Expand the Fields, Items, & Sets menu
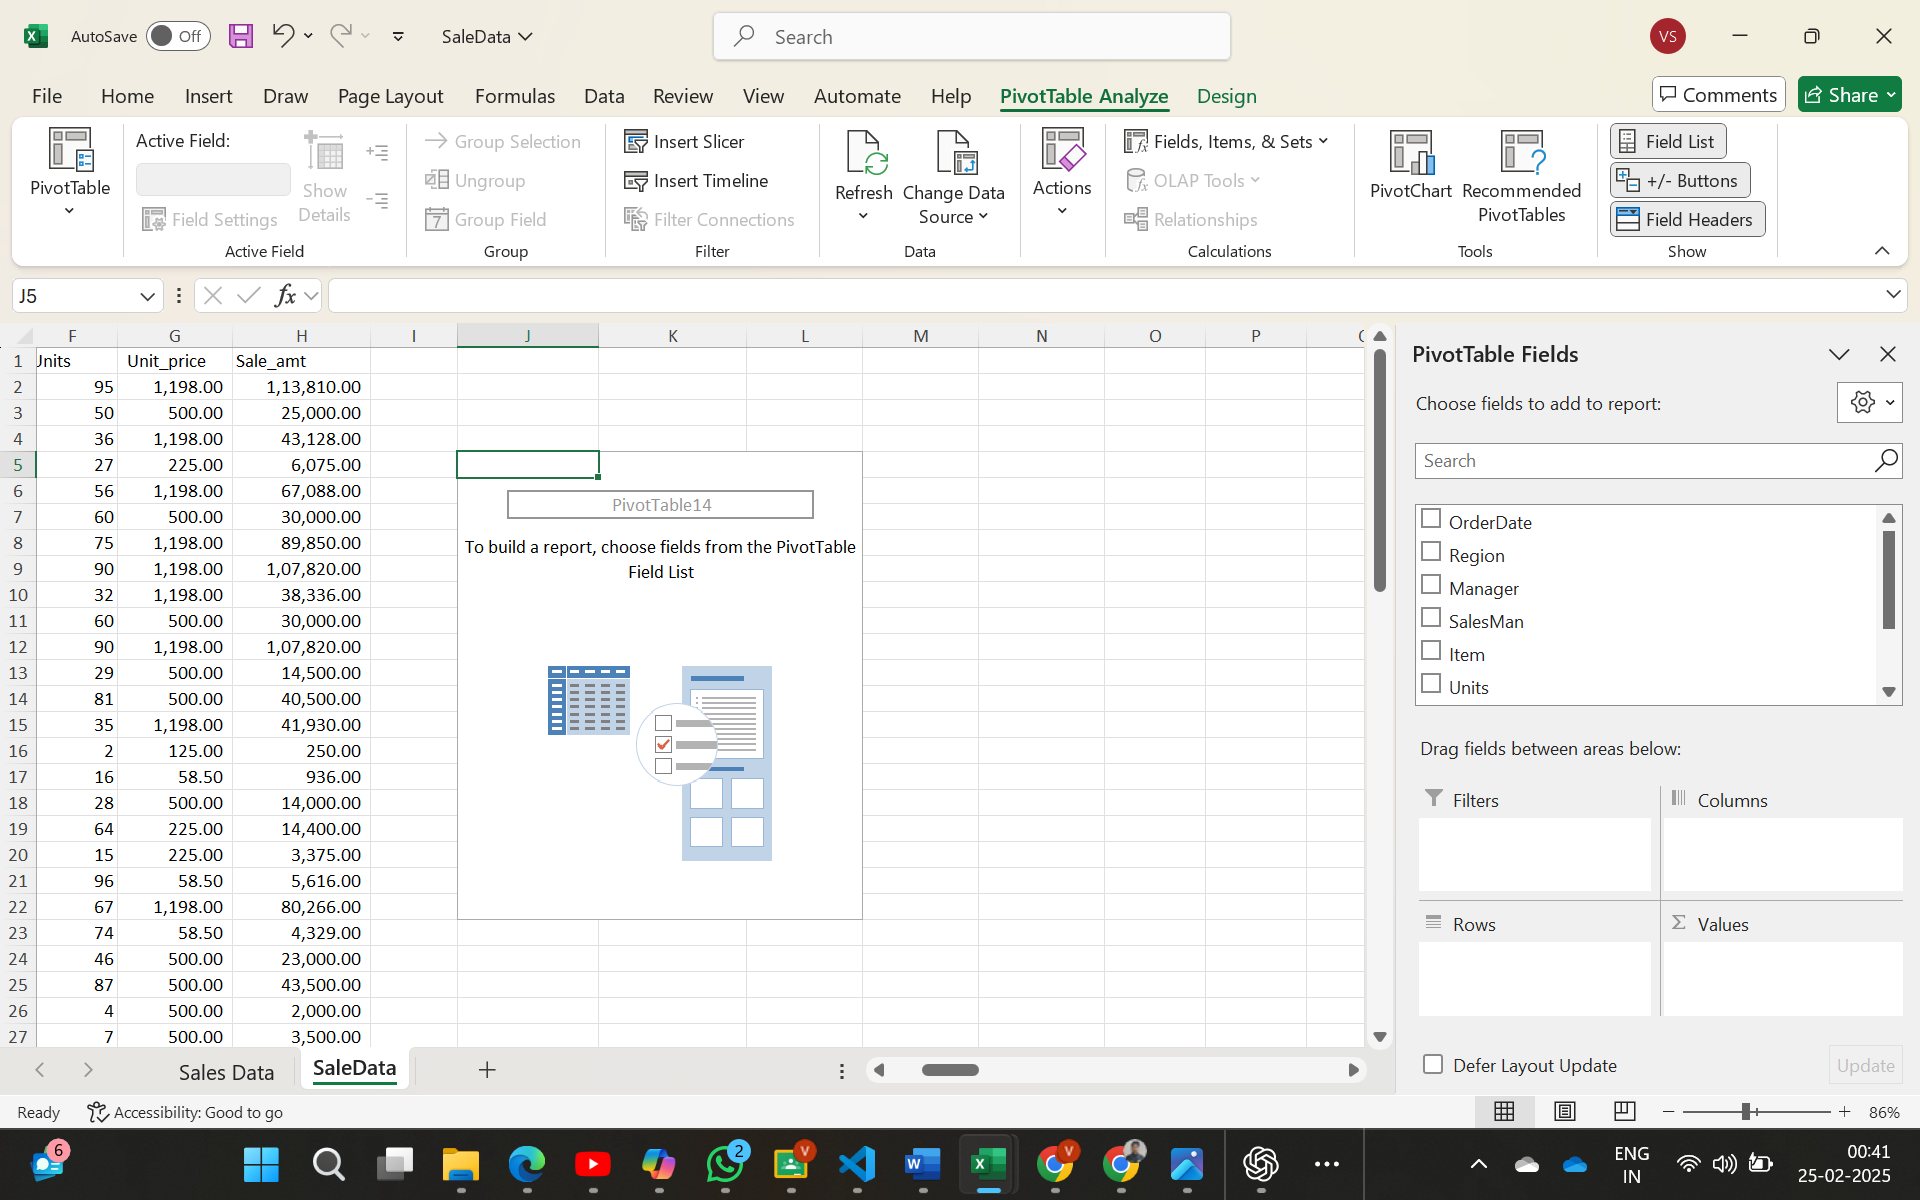This screenshot has height=1200, width=1920. [1228, 141]
